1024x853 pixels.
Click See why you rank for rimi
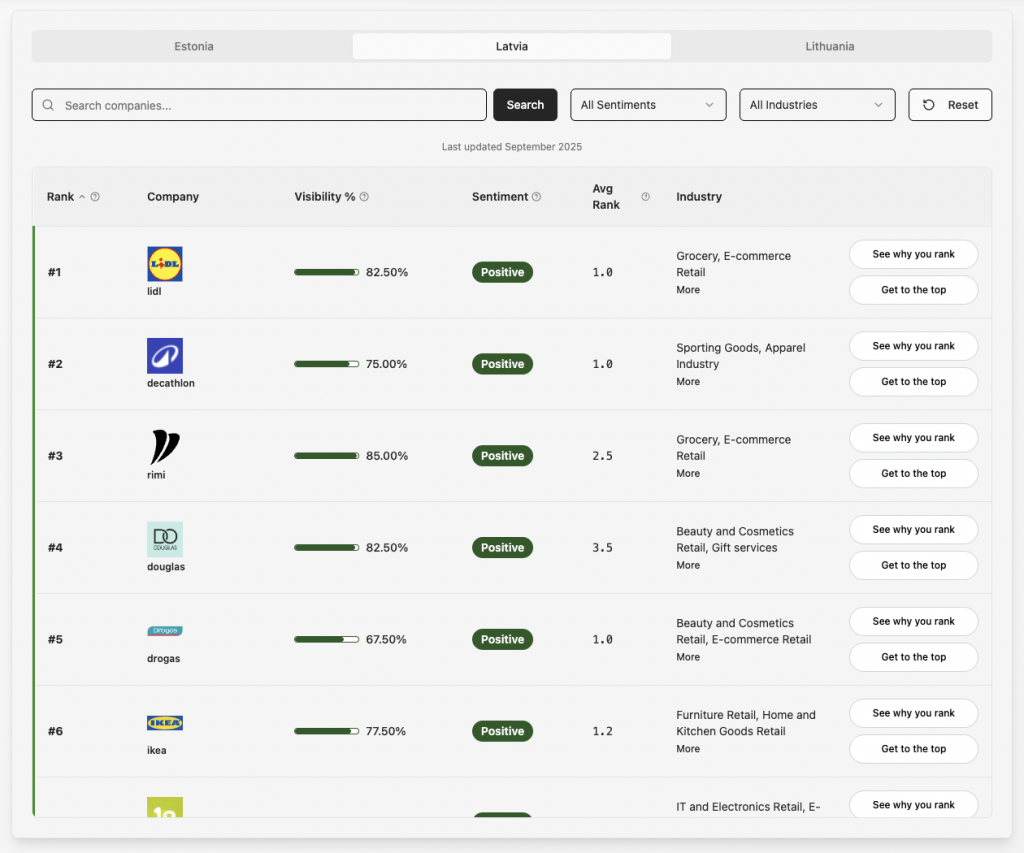pyautogui.click(x=913, y=438)
